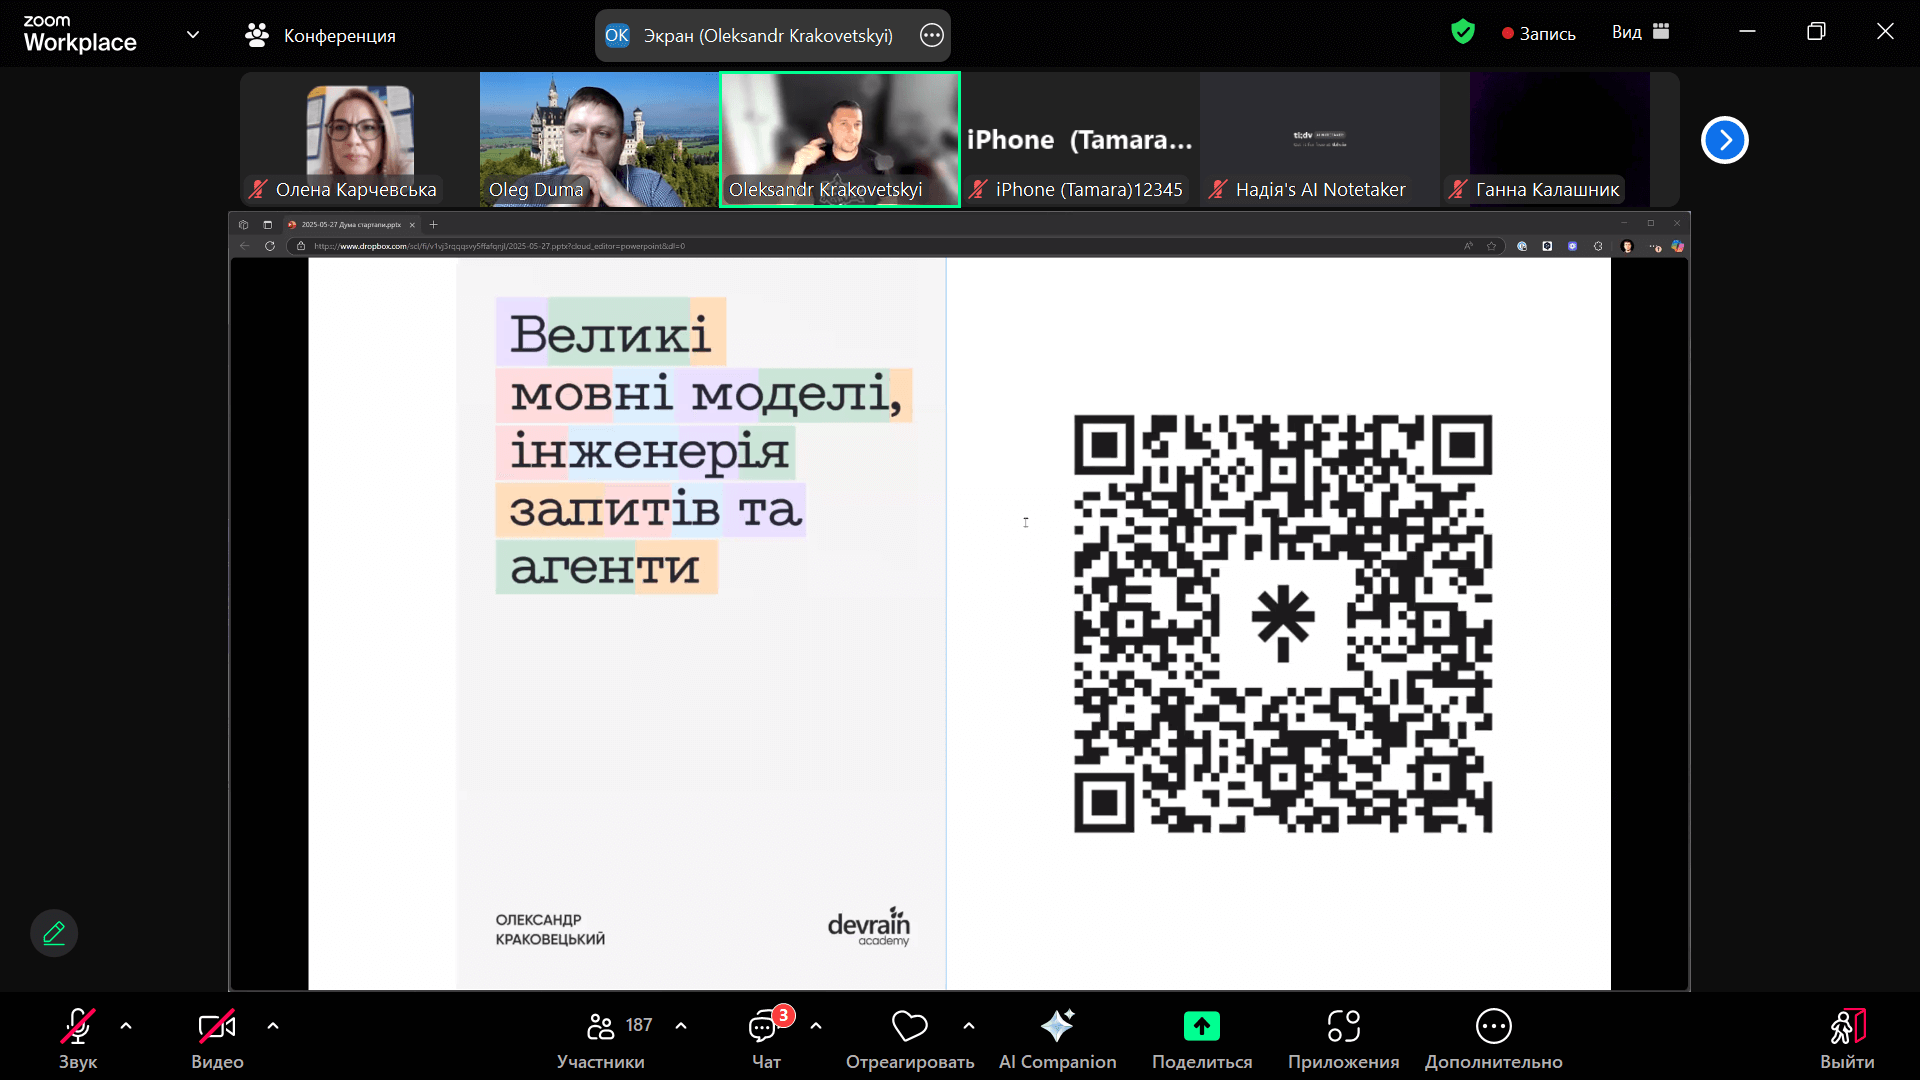Expand chat options arrow next to Чат
This screenshot has width=1920, height=1080.
coord(816,1026)
